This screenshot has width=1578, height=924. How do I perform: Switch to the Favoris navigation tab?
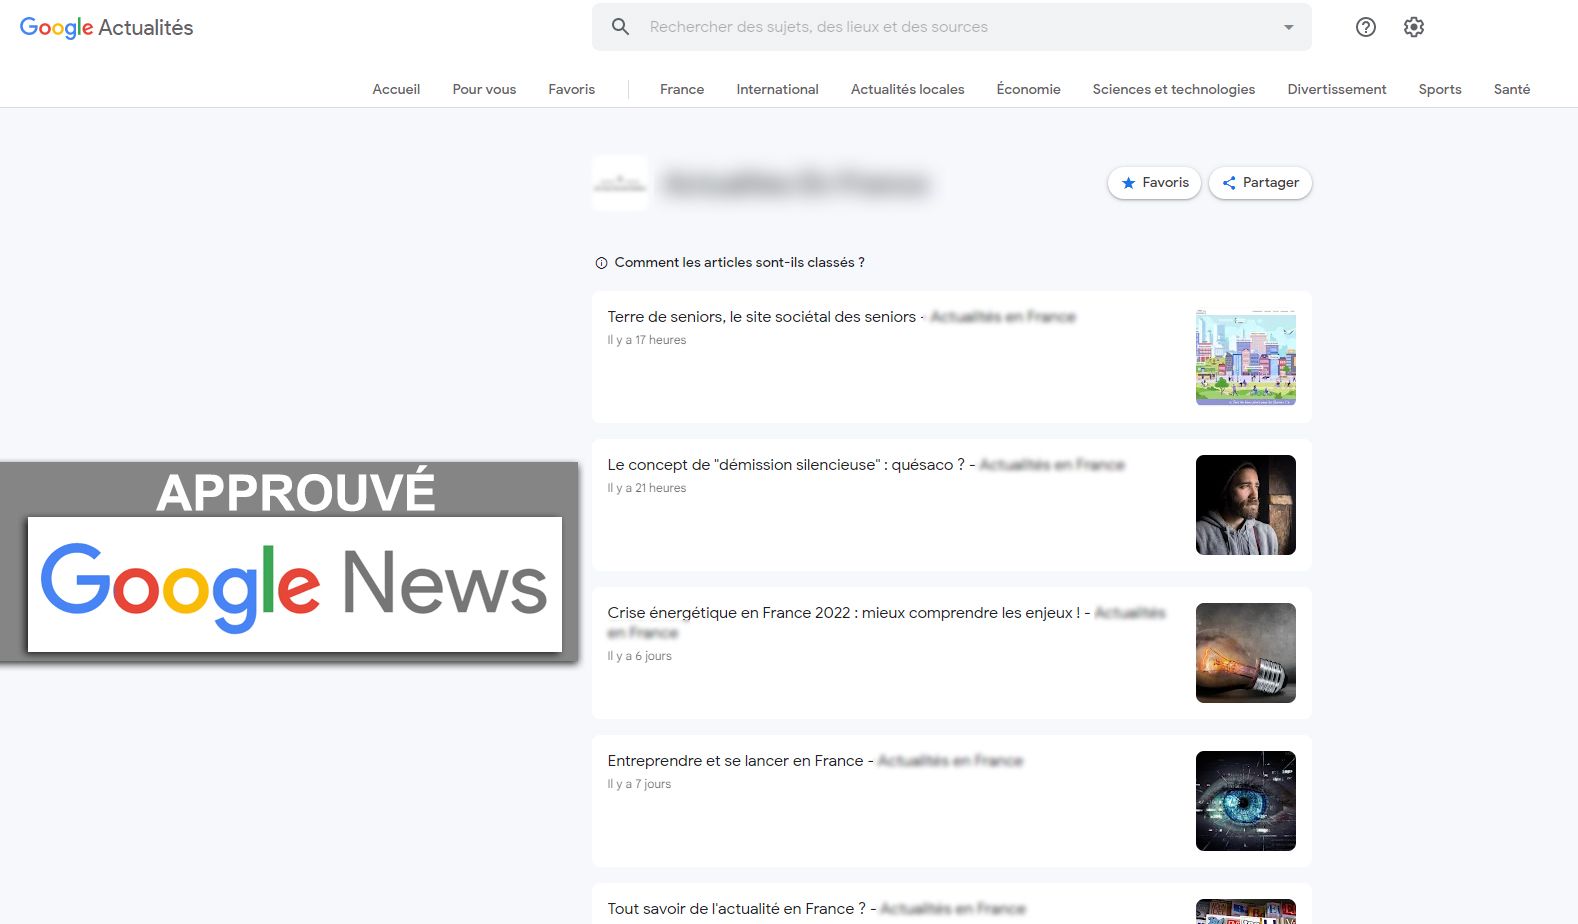(571, 89)
